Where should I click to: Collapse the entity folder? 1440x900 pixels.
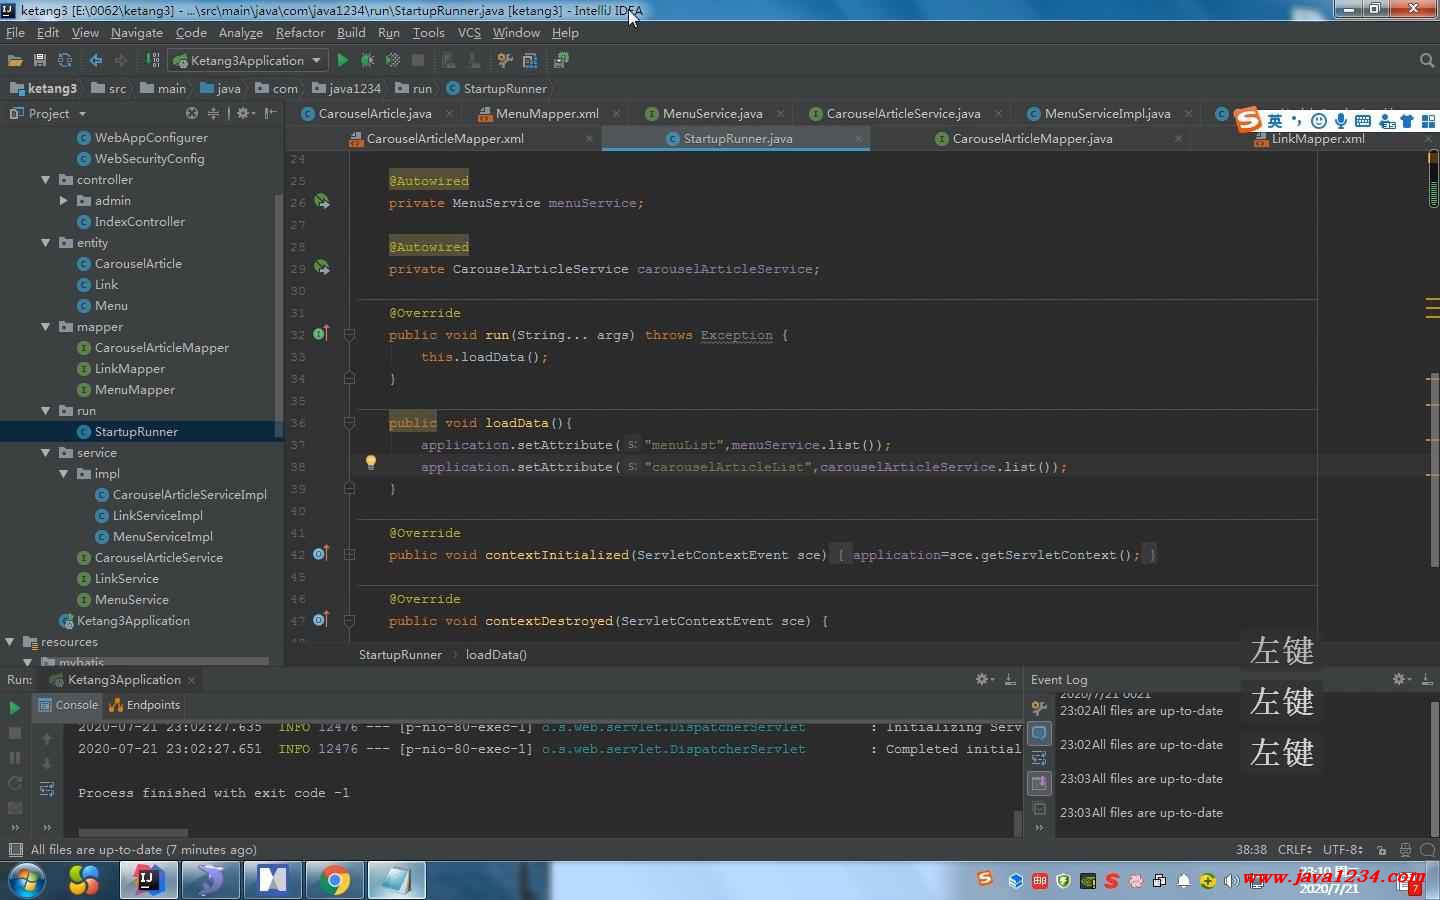pos(46,243)
